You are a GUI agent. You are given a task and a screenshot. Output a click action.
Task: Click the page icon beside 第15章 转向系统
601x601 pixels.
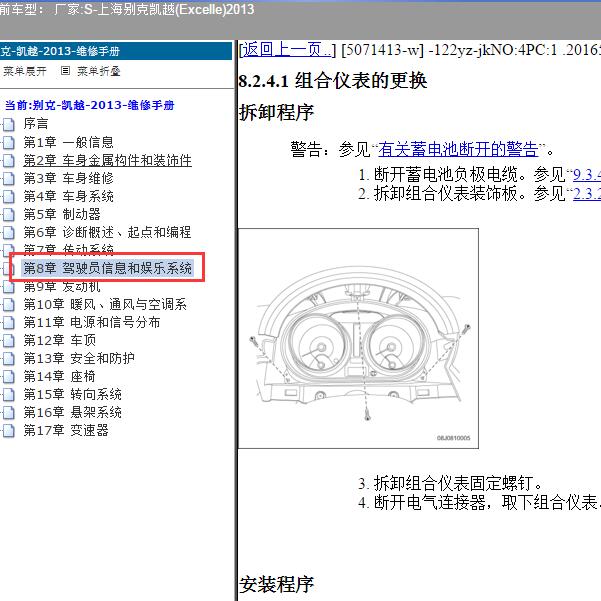tap(8, 395)
